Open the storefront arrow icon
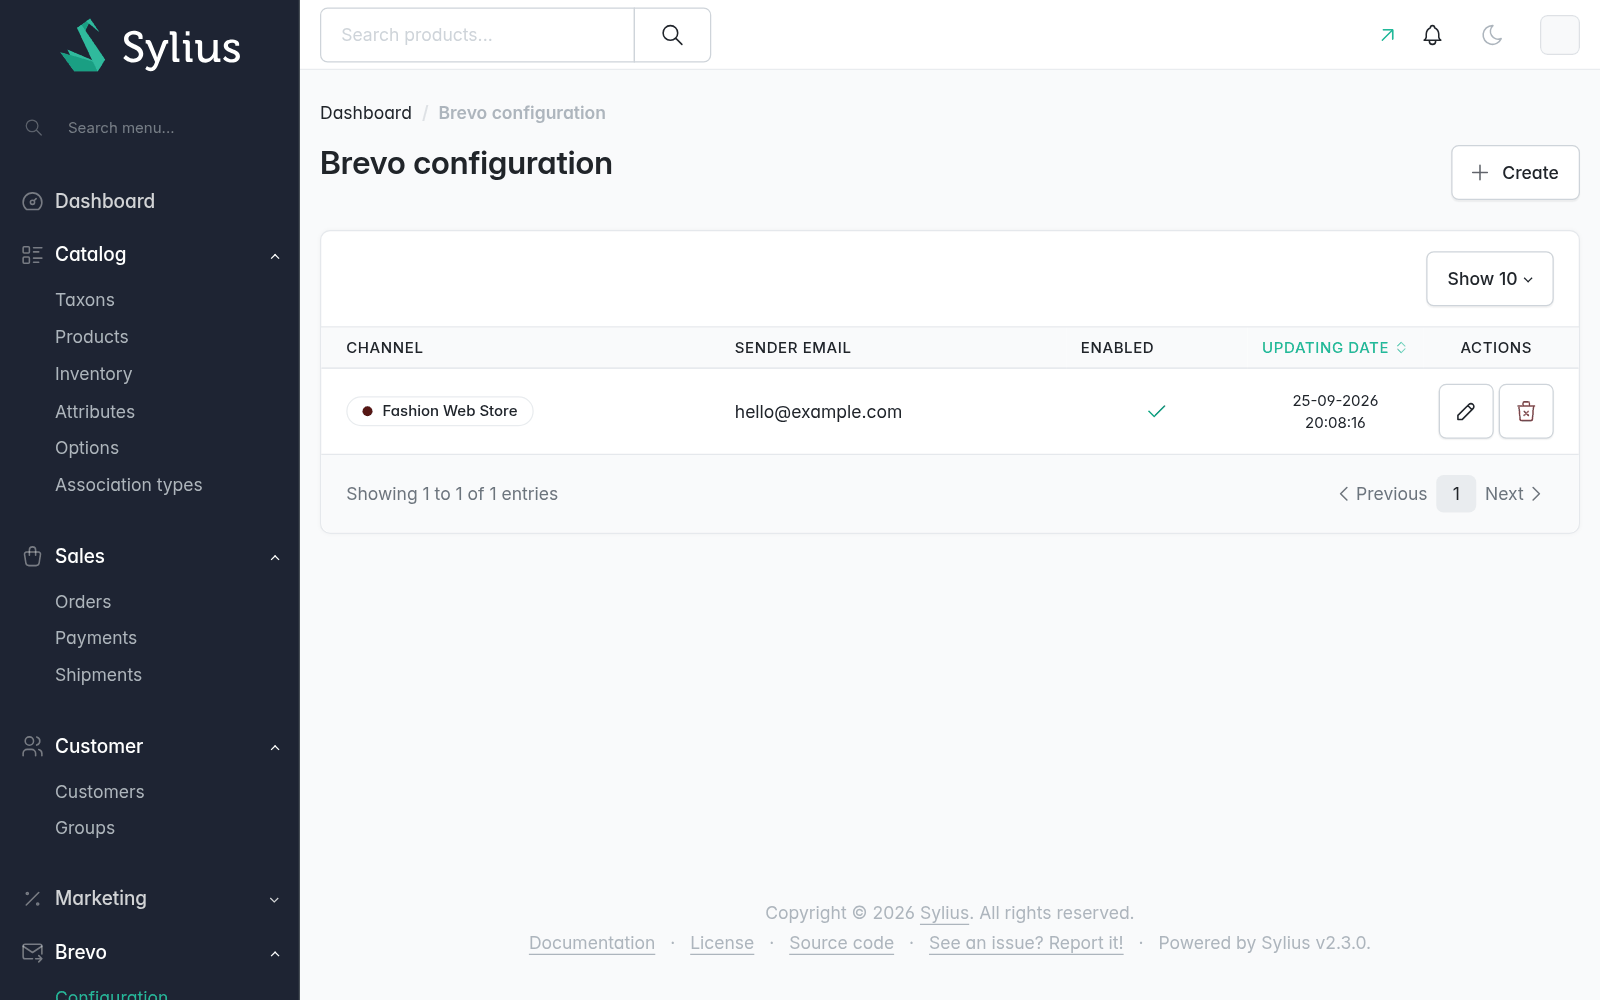This screenshot has width=1600, height=1000. click(1387, 35)
